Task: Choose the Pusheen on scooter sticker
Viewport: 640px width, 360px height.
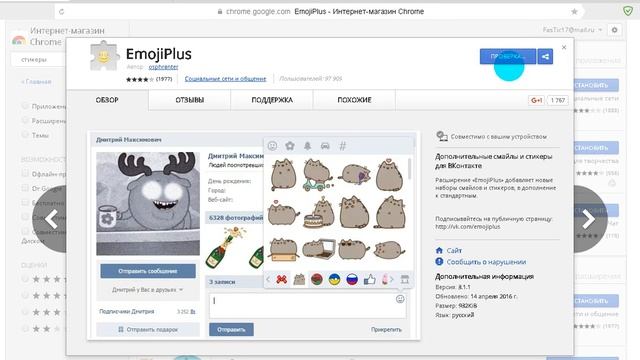Action: (318, 175)
